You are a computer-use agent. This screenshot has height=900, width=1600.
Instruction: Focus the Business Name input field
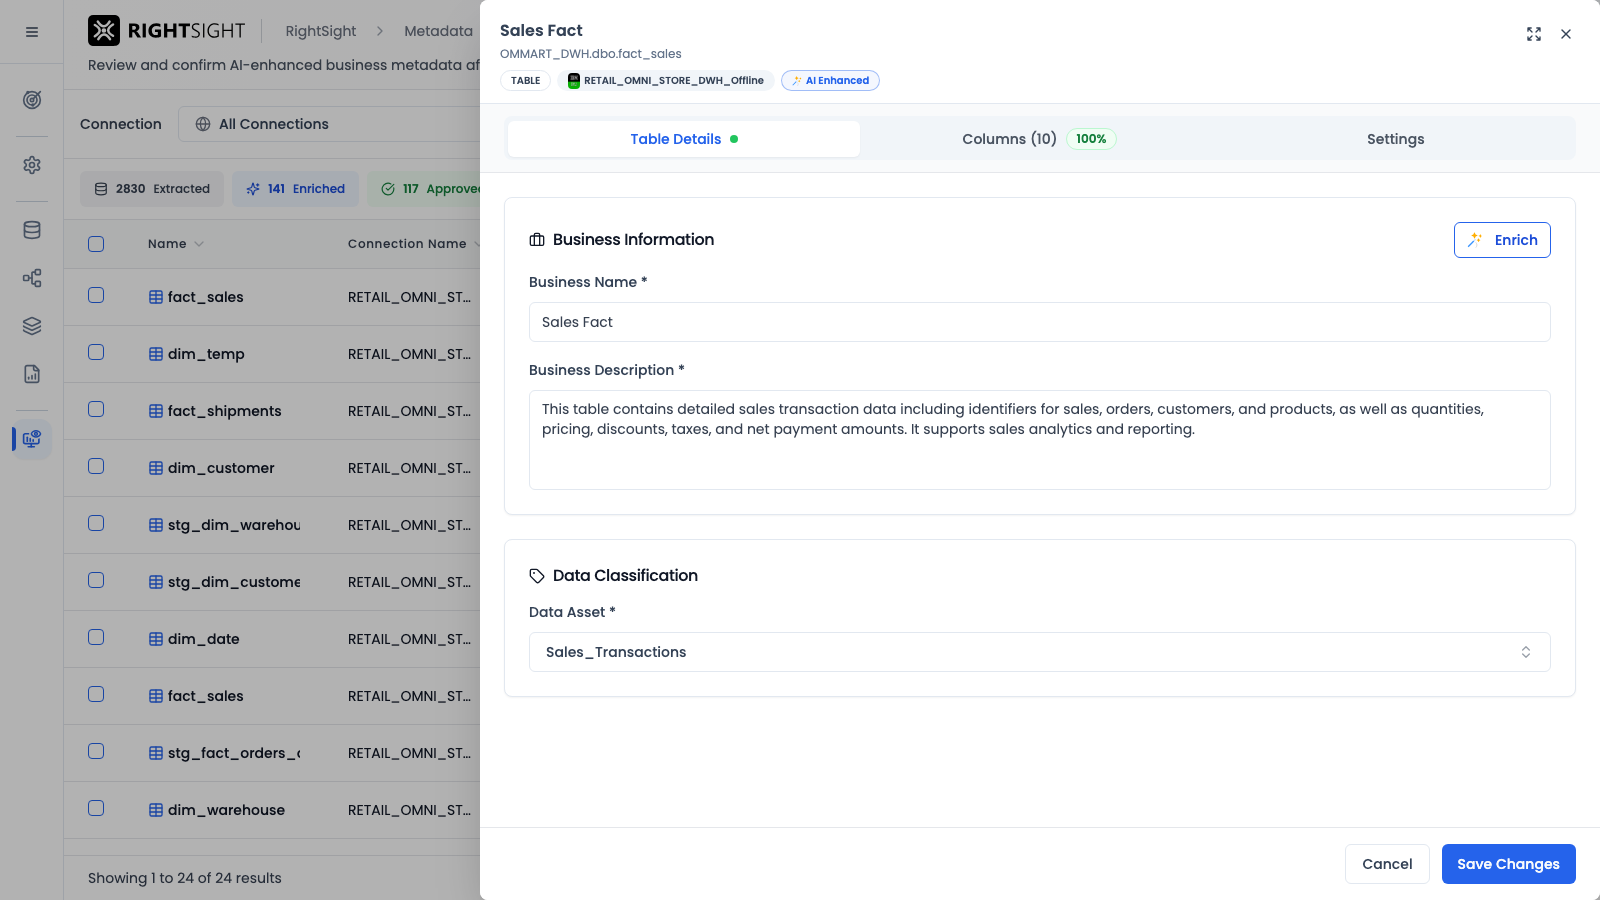(1039, 322)
